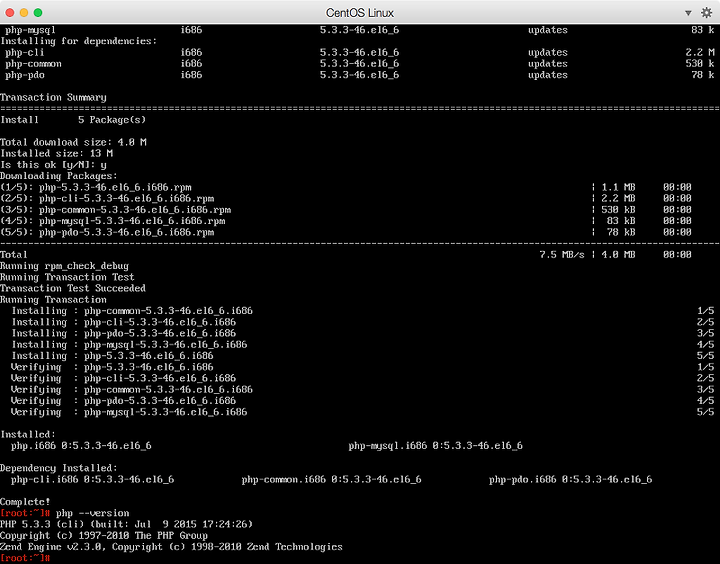Click 'PHP 5.3.3 (cli)' version output line

click(126, 525)
